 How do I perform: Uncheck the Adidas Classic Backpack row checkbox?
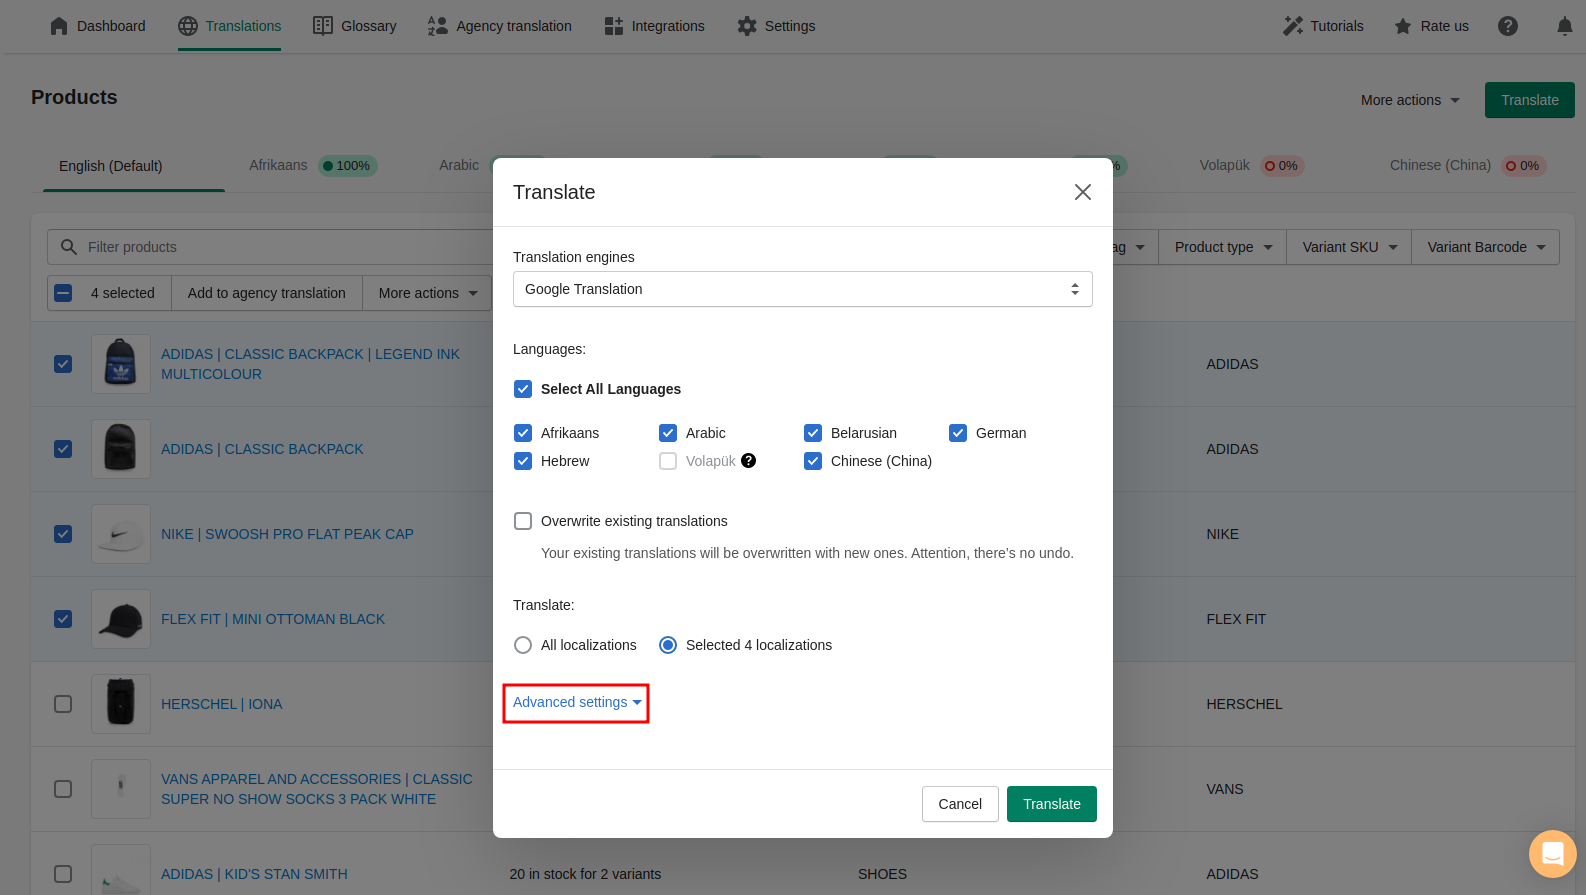tap(63, 449)
